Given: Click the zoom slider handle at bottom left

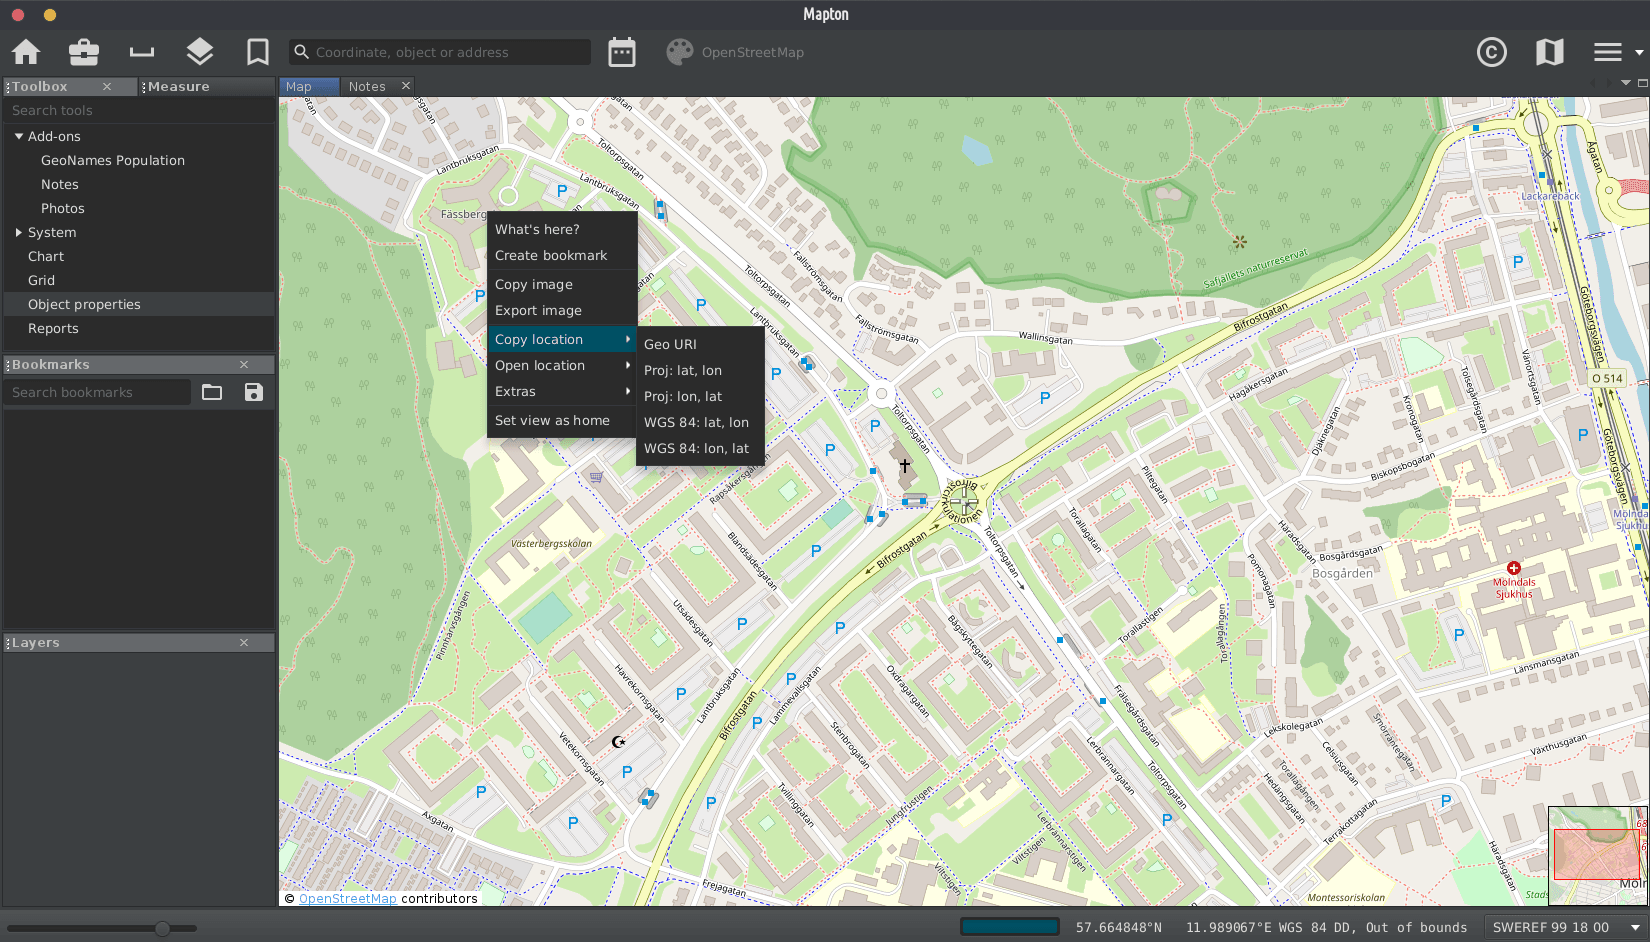Looking at the screenshot, I should coord(162,928).
